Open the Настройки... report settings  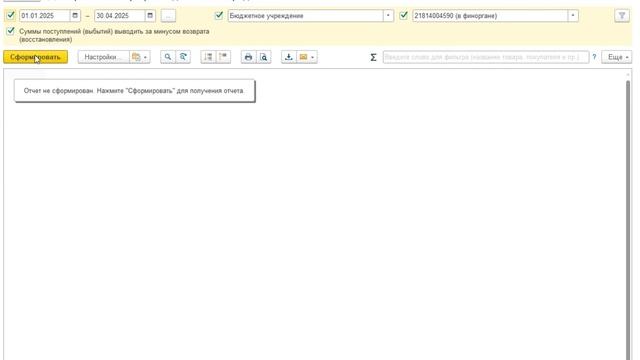pyautogui.click(x=103, y=57)
